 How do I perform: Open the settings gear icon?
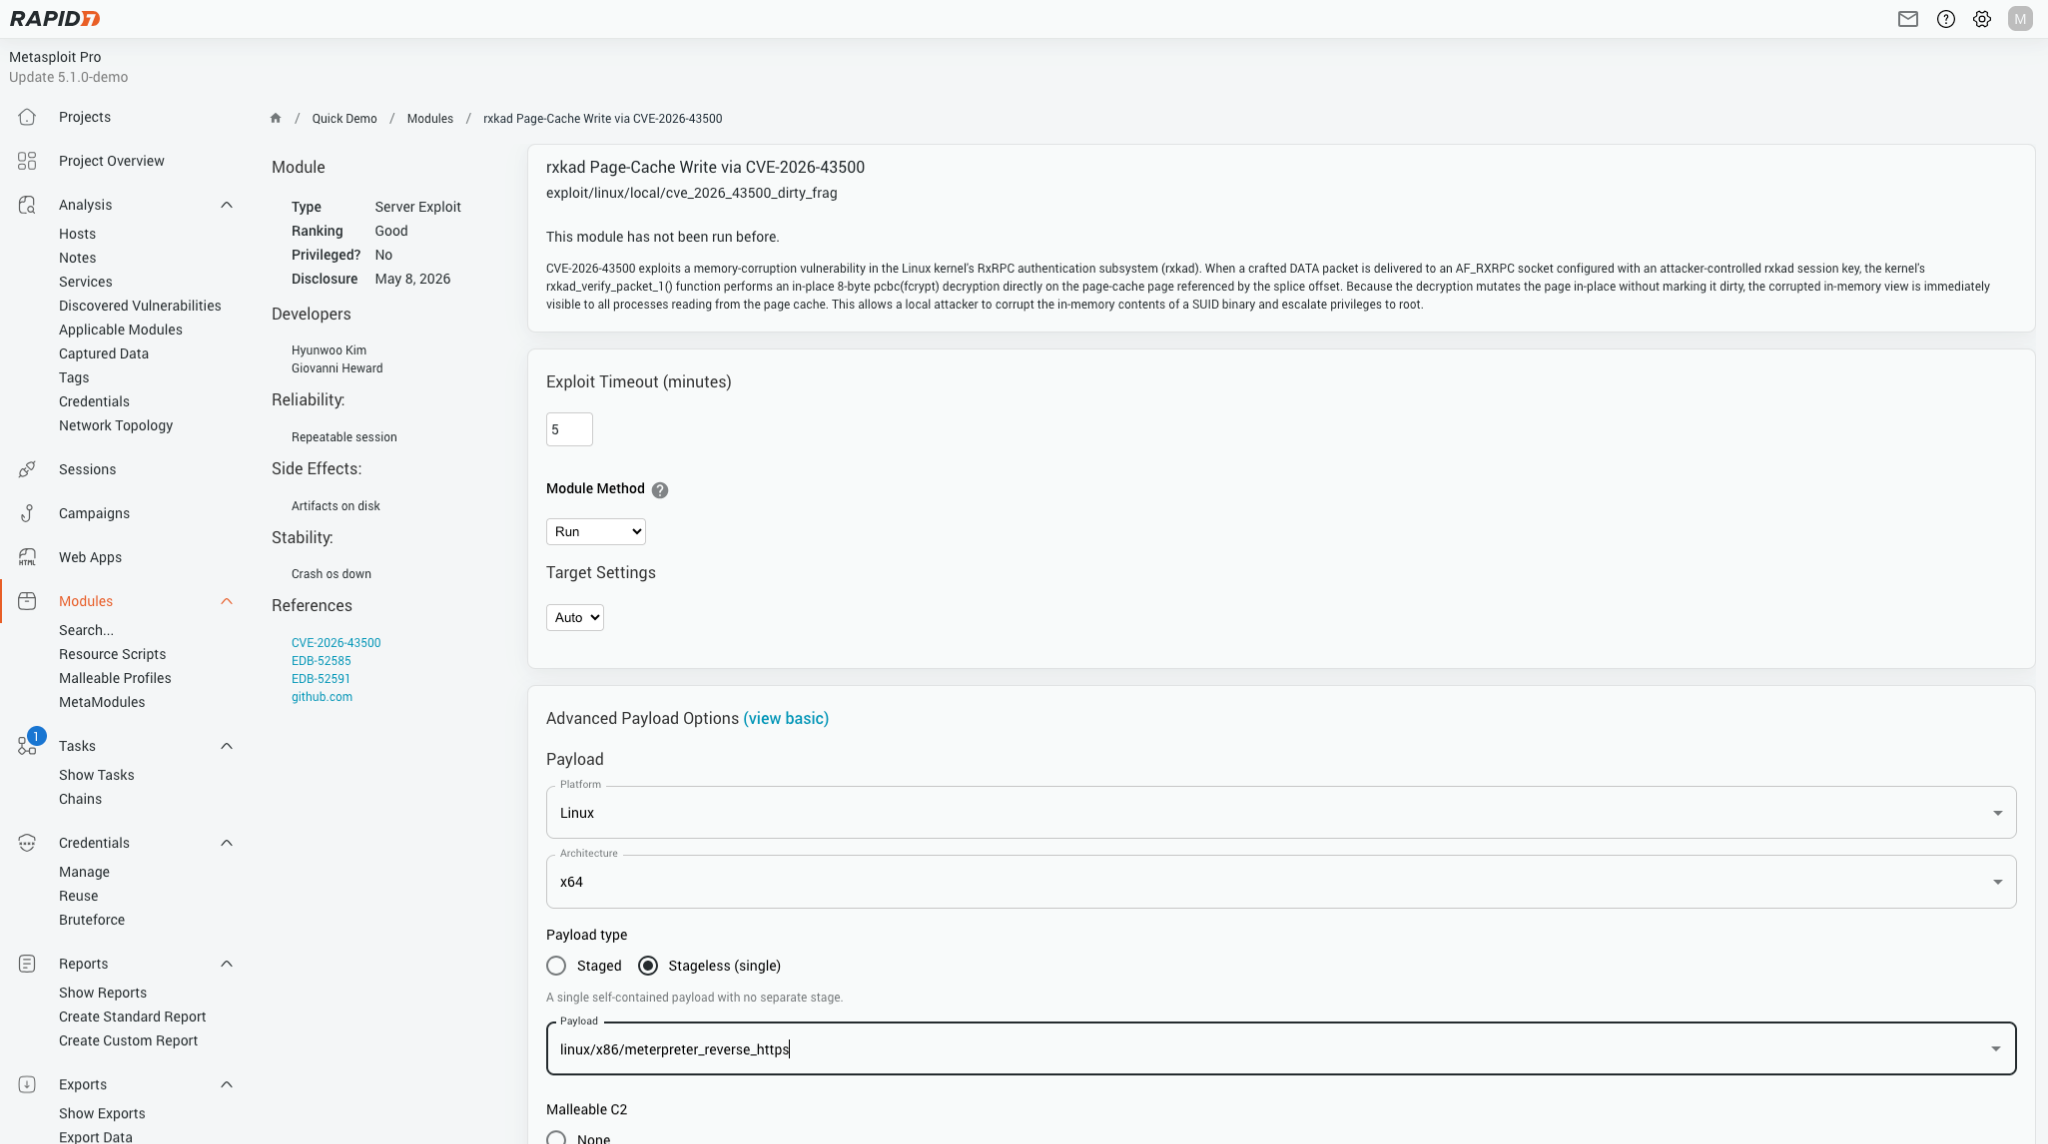click(1982, 19)
